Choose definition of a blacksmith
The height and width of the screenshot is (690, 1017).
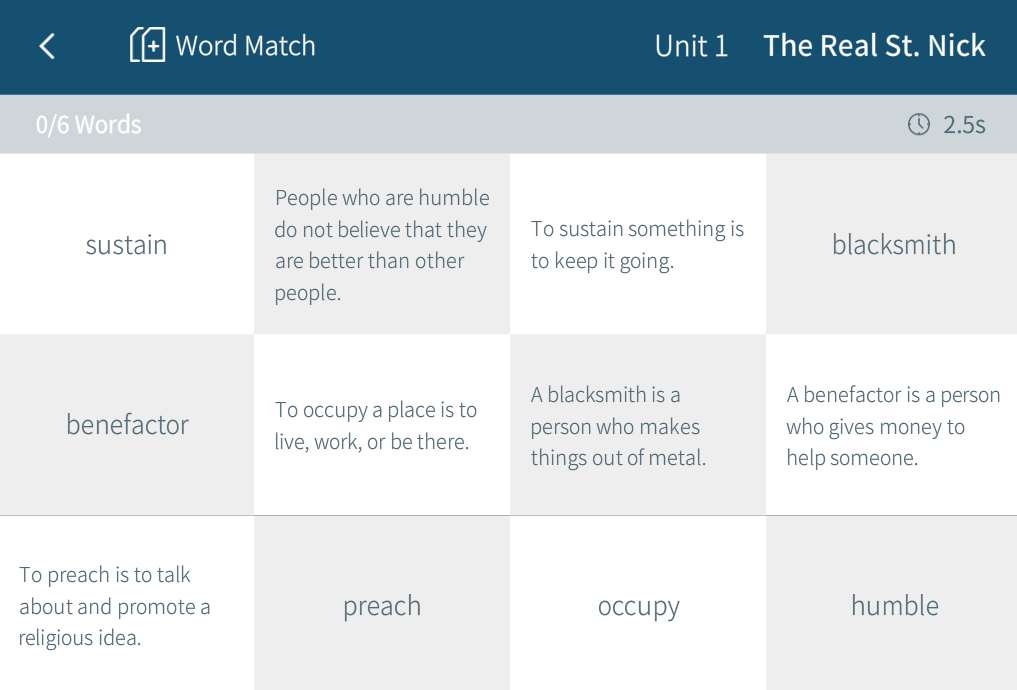tap(638, 425)
